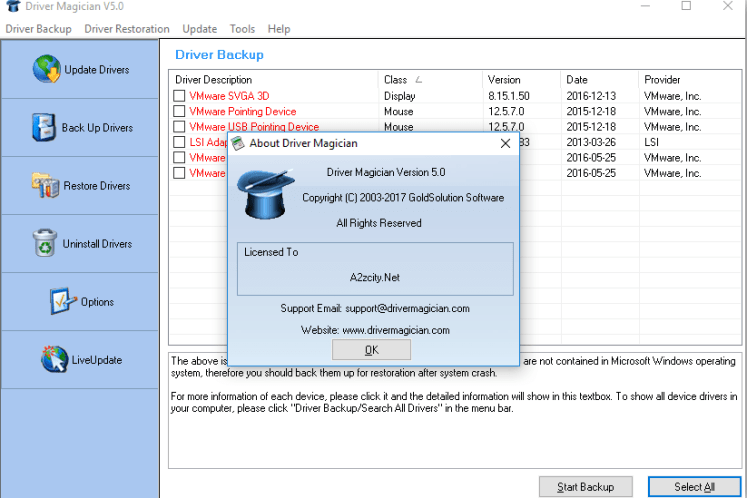Sort by the Date column header
This screenshot has height=498, width=747.
(x=599, y=80)
